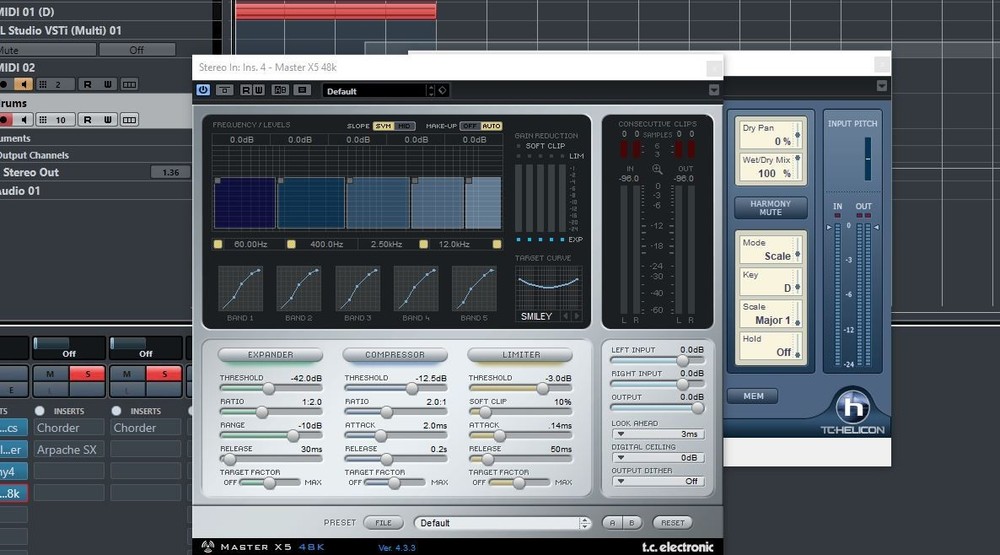Image resolution: width=1000 pixels, height=555 pixels.
Task: Click the record enable icon on Drums track
Action: coord(4,120)
